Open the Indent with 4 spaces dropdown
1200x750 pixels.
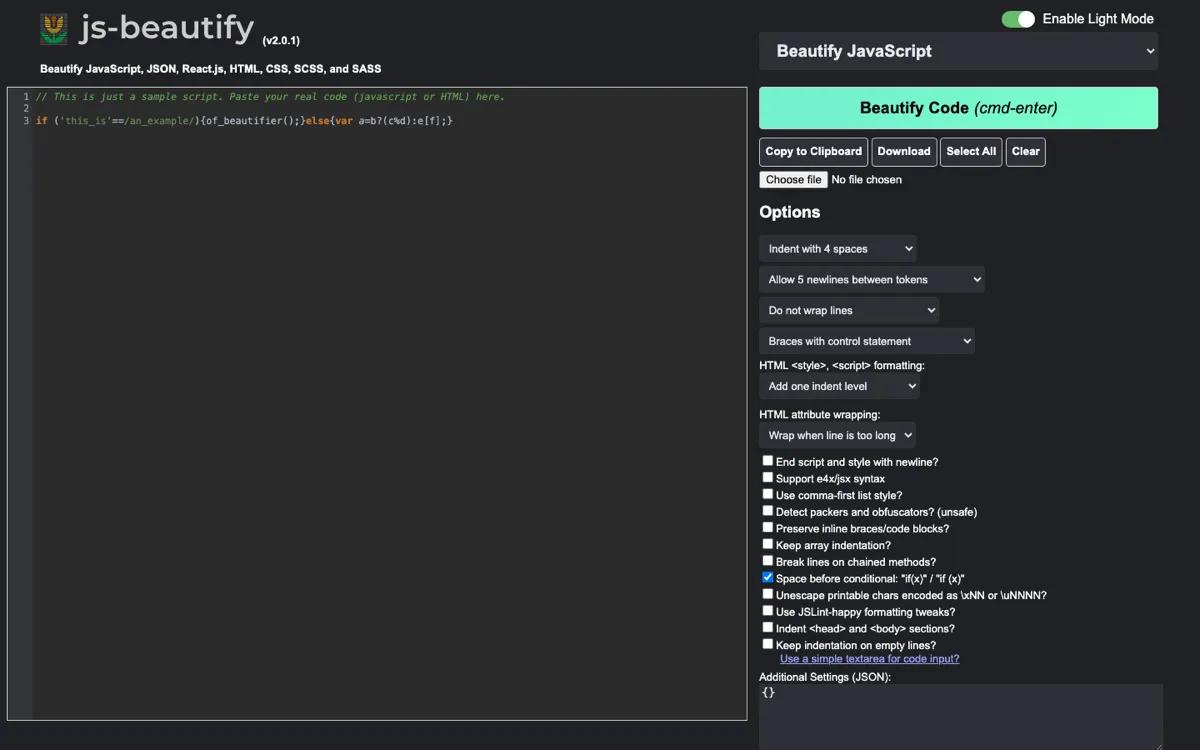(838, 249)
